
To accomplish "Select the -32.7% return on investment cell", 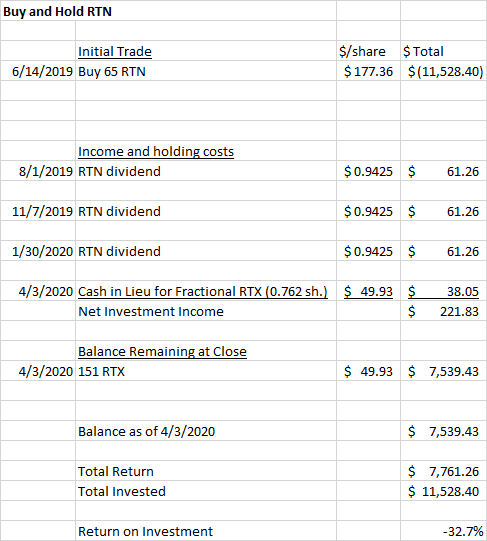I will tap(443, 531).
